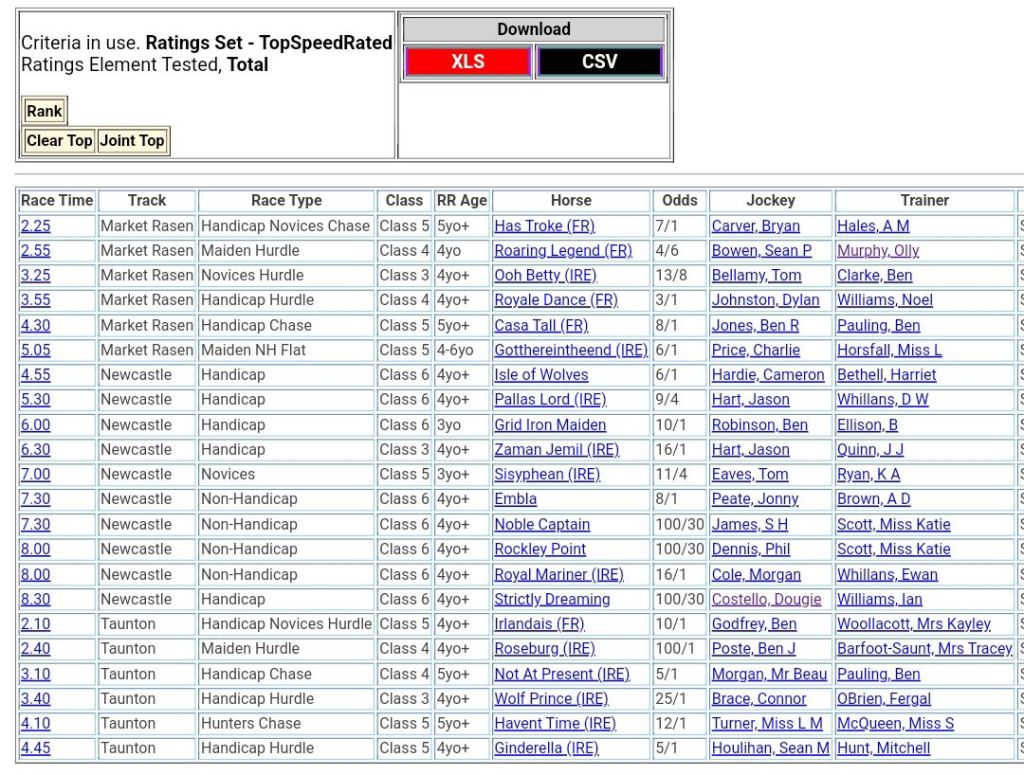The height and width of the screenshot is (775, 1024).
Task: Open trainer Murphy, Olly page
Action: pyautogui.click(x=877, y=251)
